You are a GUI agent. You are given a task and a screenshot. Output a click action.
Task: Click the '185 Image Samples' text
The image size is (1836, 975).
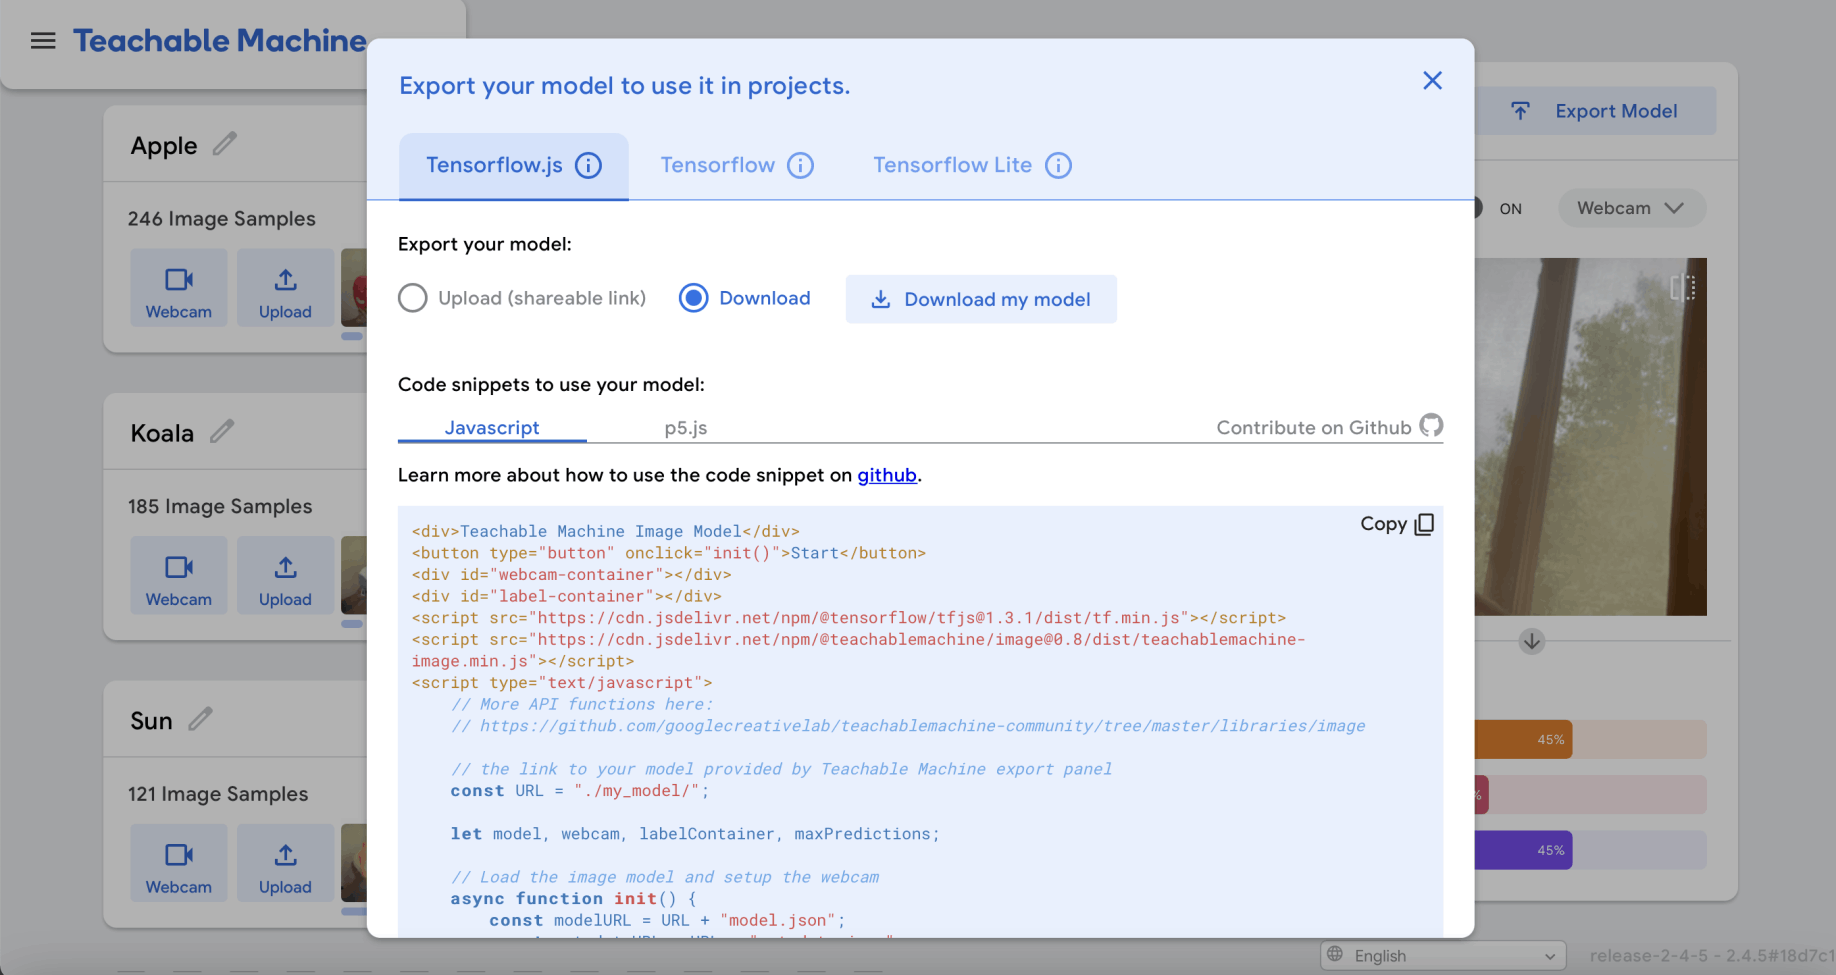(x=220, y=507)
